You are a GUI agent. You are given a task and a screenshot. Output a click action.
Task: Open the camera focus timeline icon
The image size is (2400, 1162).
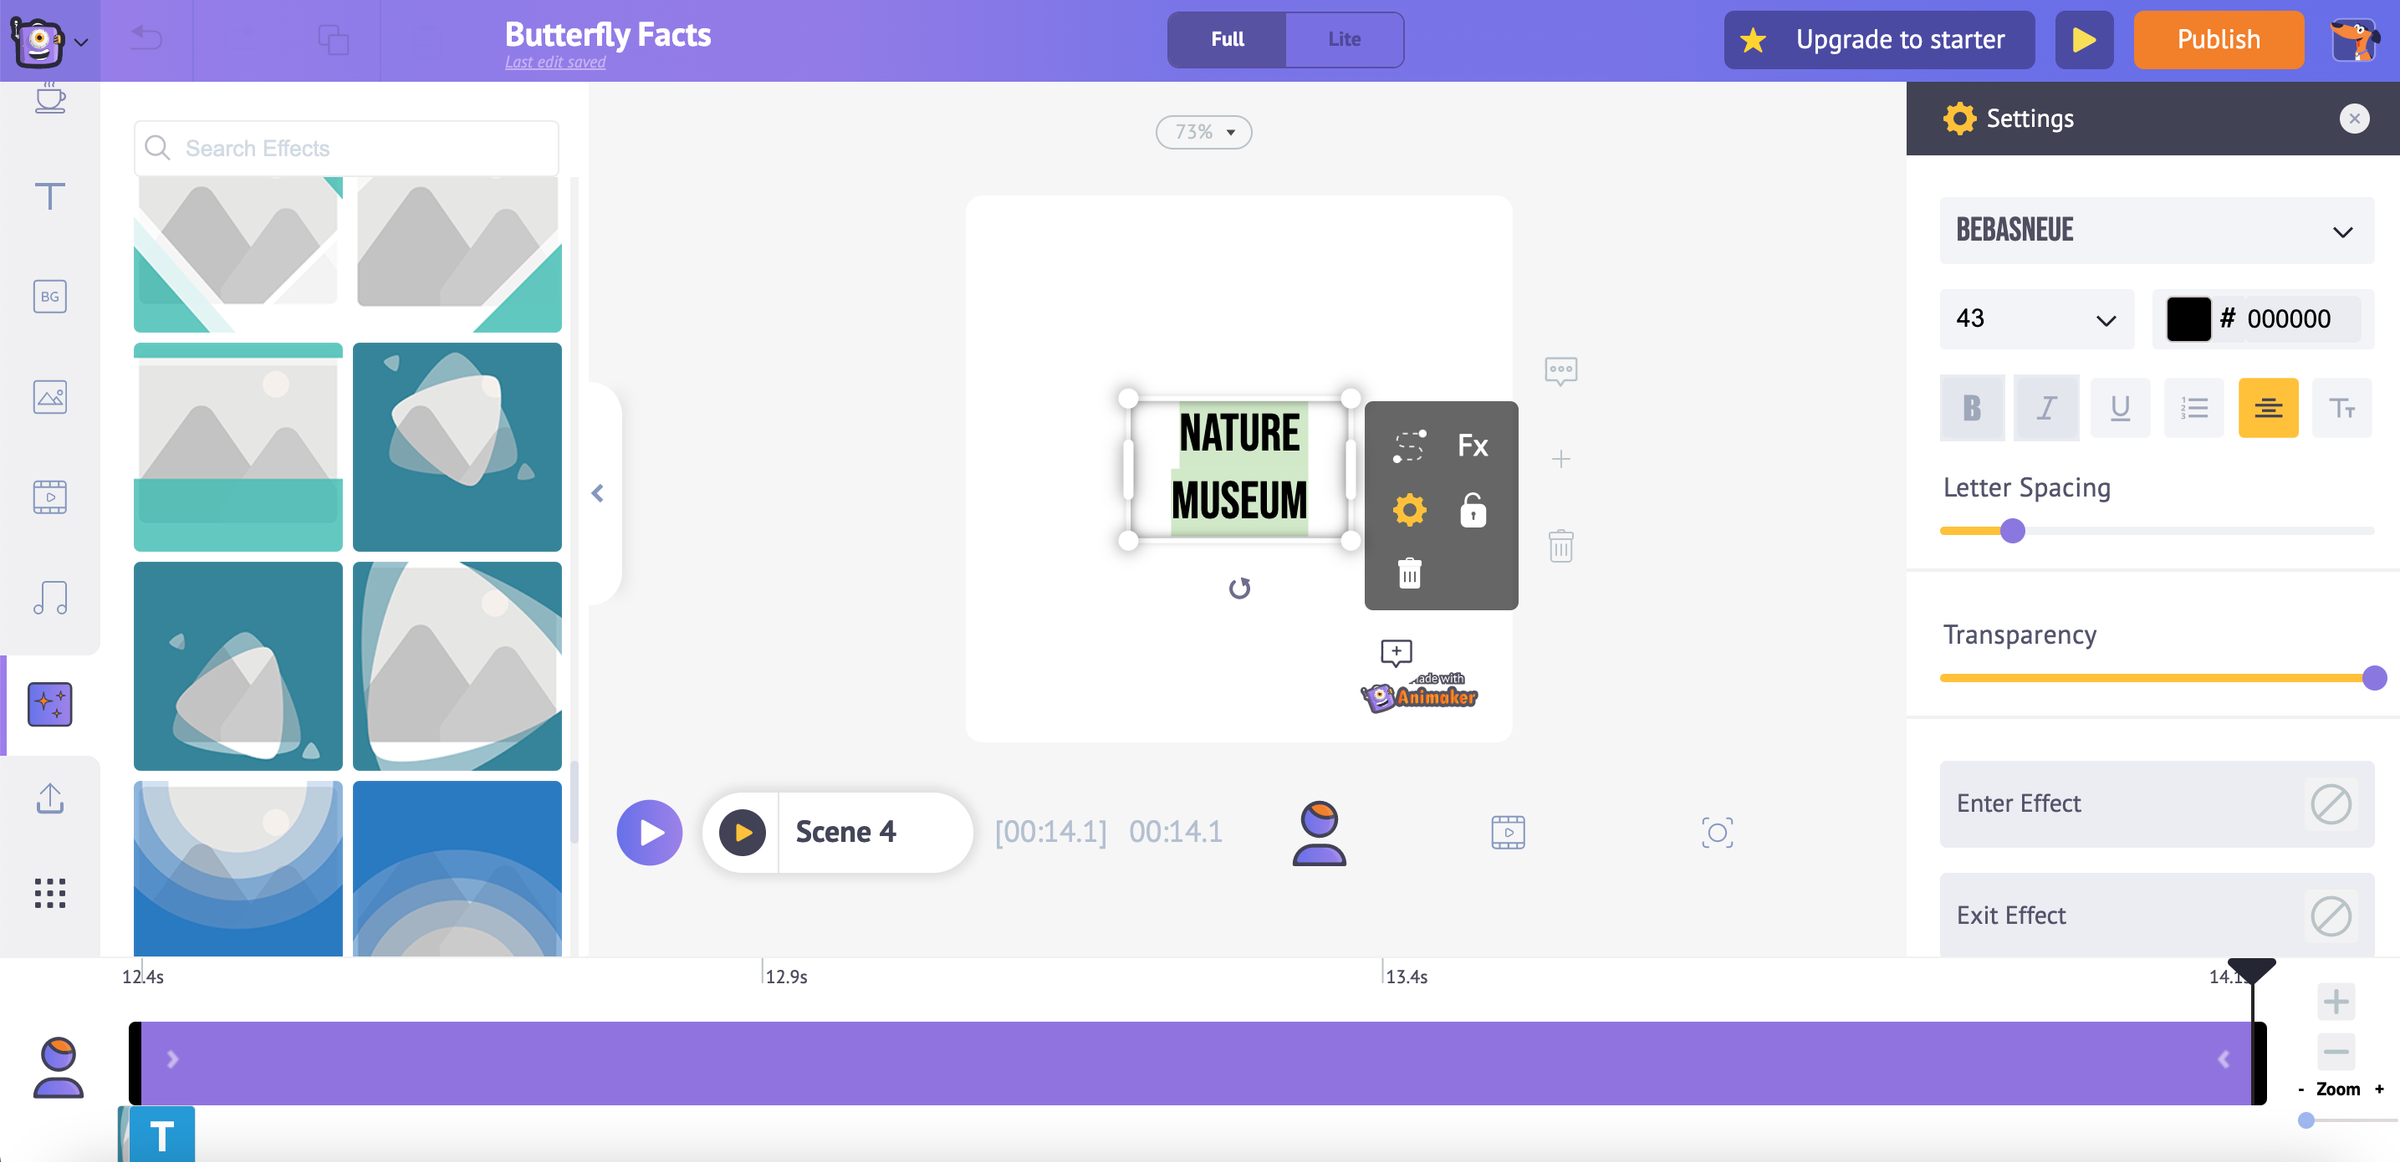(1717, 833)
